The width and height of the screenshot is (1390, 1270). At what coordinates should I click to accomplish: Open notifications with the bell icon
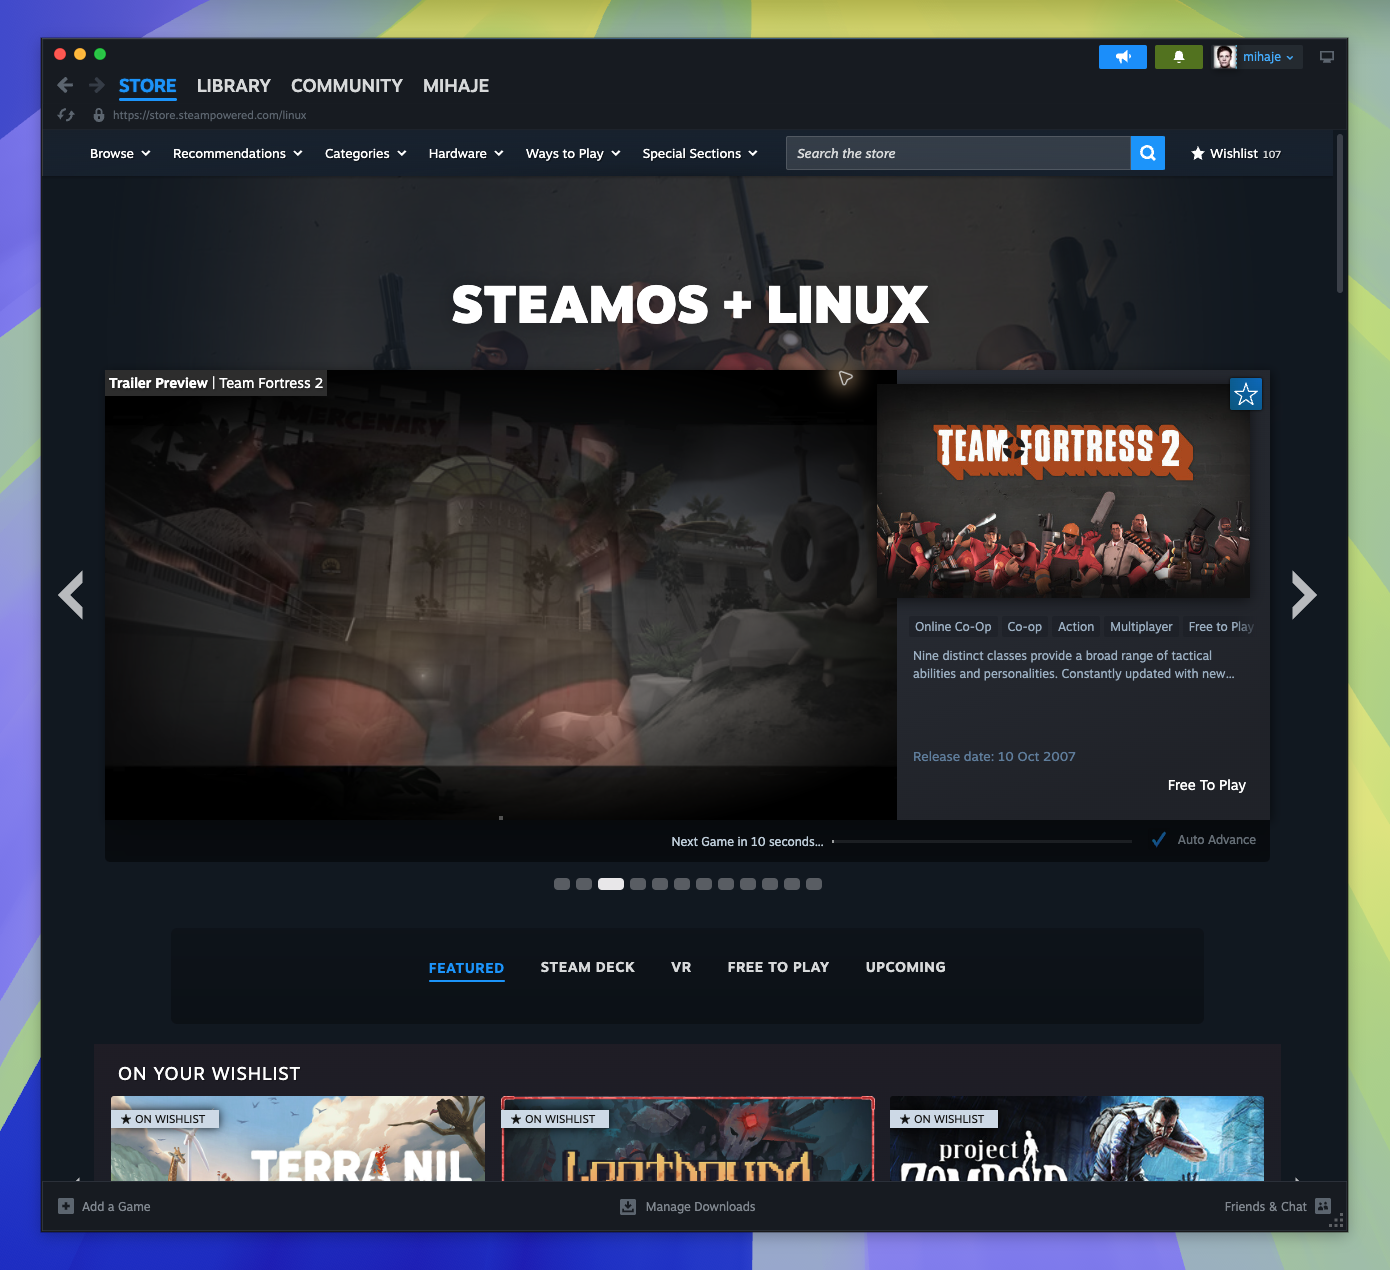(1179, 57)
